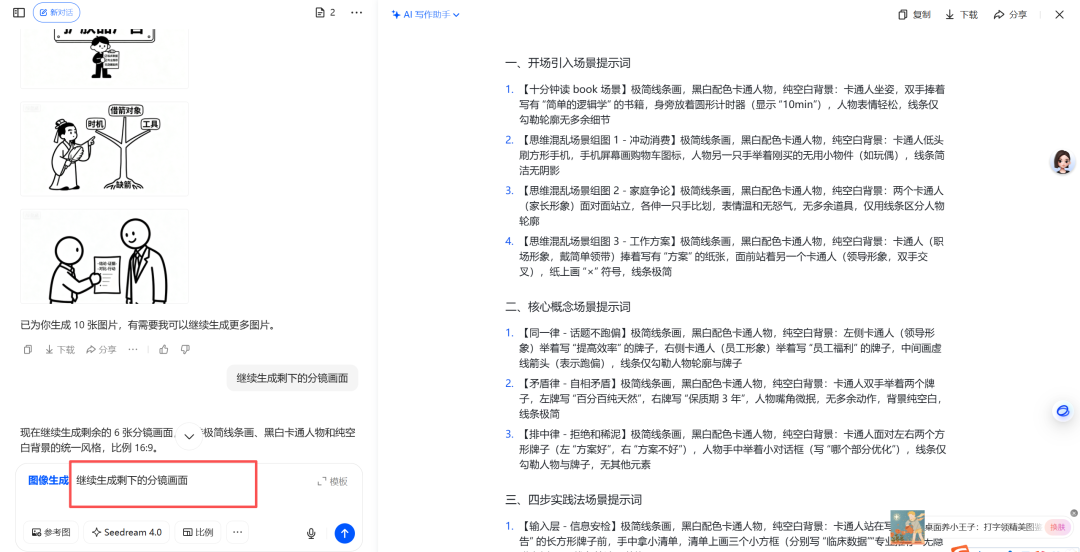Click the 排中律 - 拒绝和稀泥 item

click(x=726, y=449)
